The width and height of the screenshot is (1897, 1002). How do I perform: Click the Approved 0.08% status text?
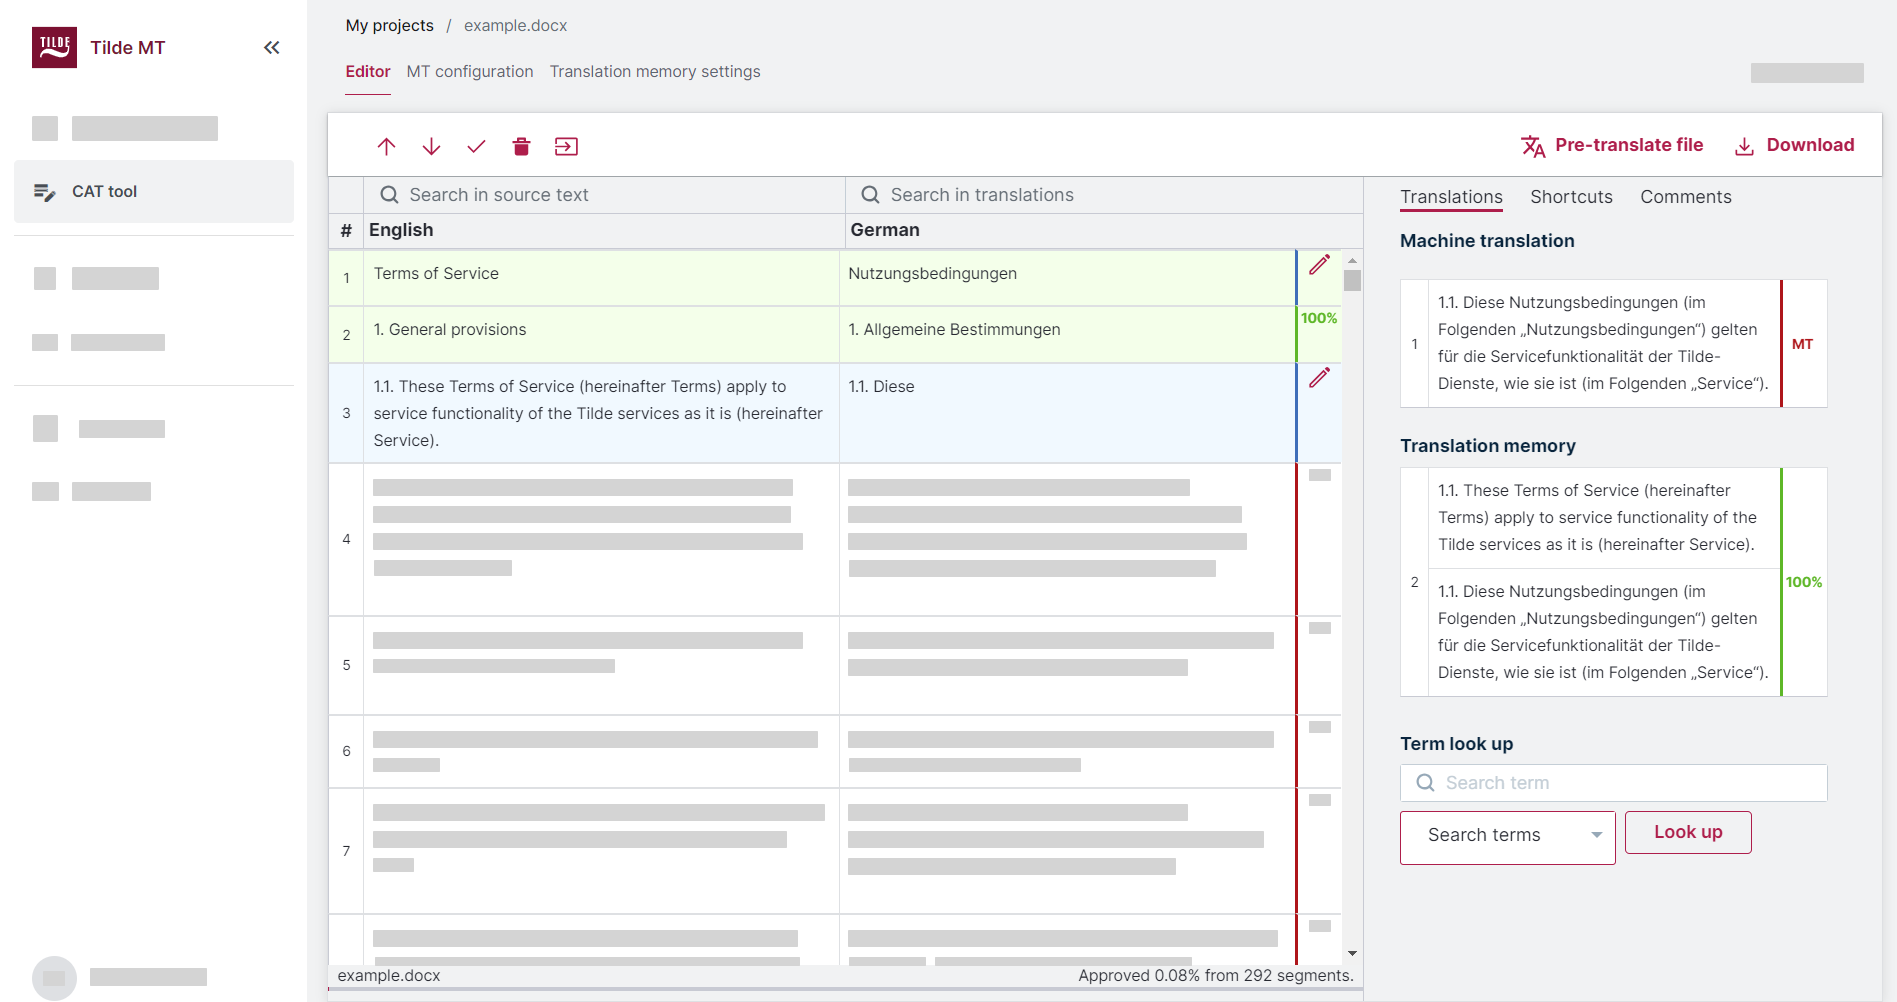tap(1215, 975)
